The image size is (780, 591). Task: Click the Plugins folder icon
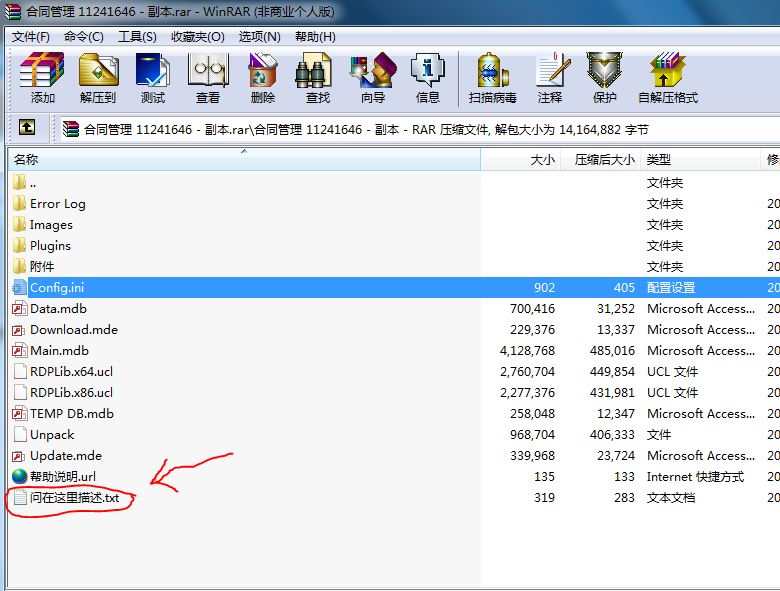point(19,245)
